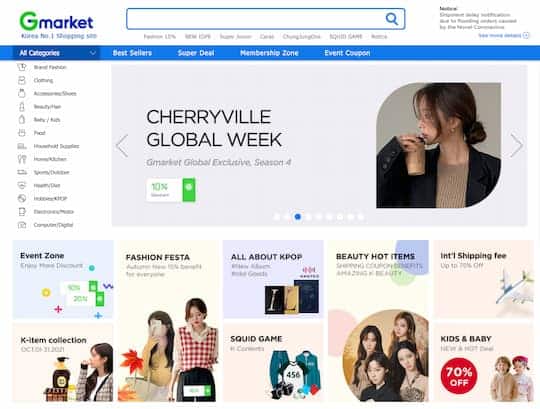This screenshot has width=540, height=409.
Task: Click the Gmarket logo
Action: [x=56, y=21]
